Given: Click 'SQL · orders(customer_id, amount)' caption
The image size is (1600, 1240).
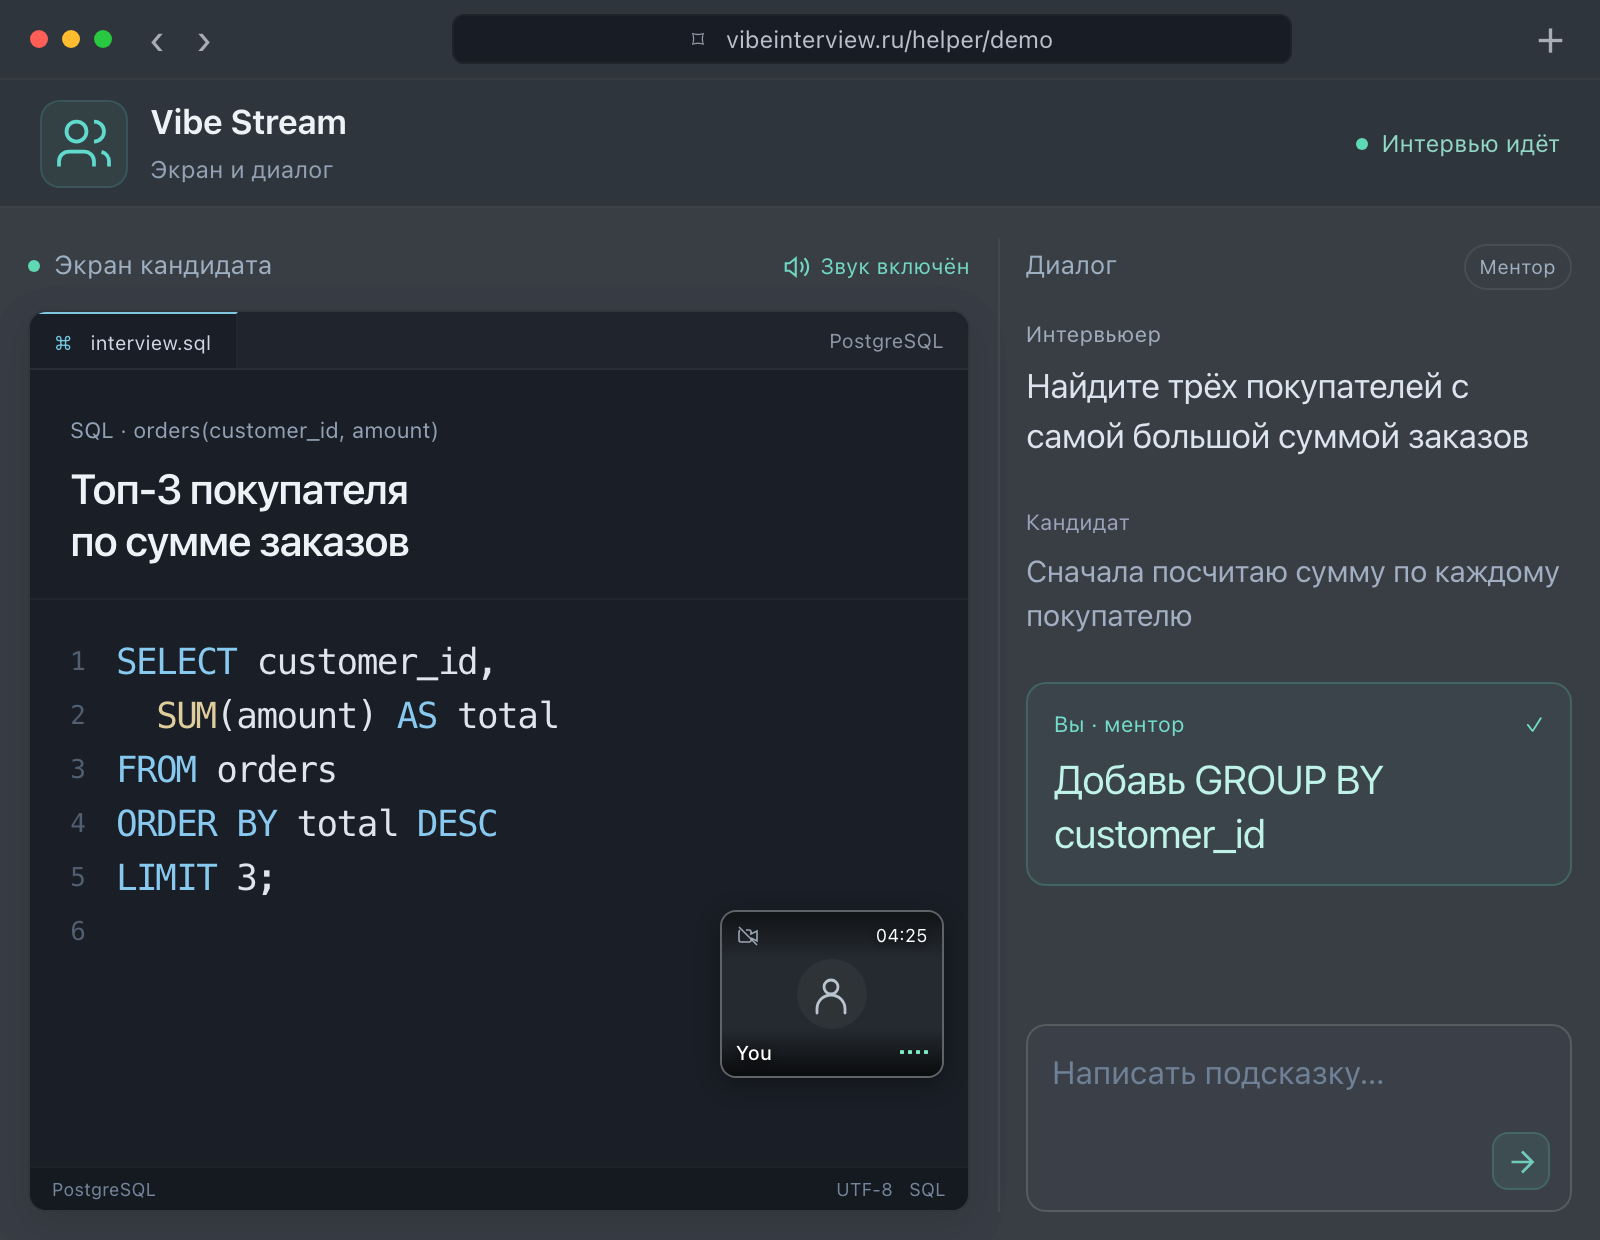Looking at the screenshot, I should pyautogui.click(x=254, y=430).
